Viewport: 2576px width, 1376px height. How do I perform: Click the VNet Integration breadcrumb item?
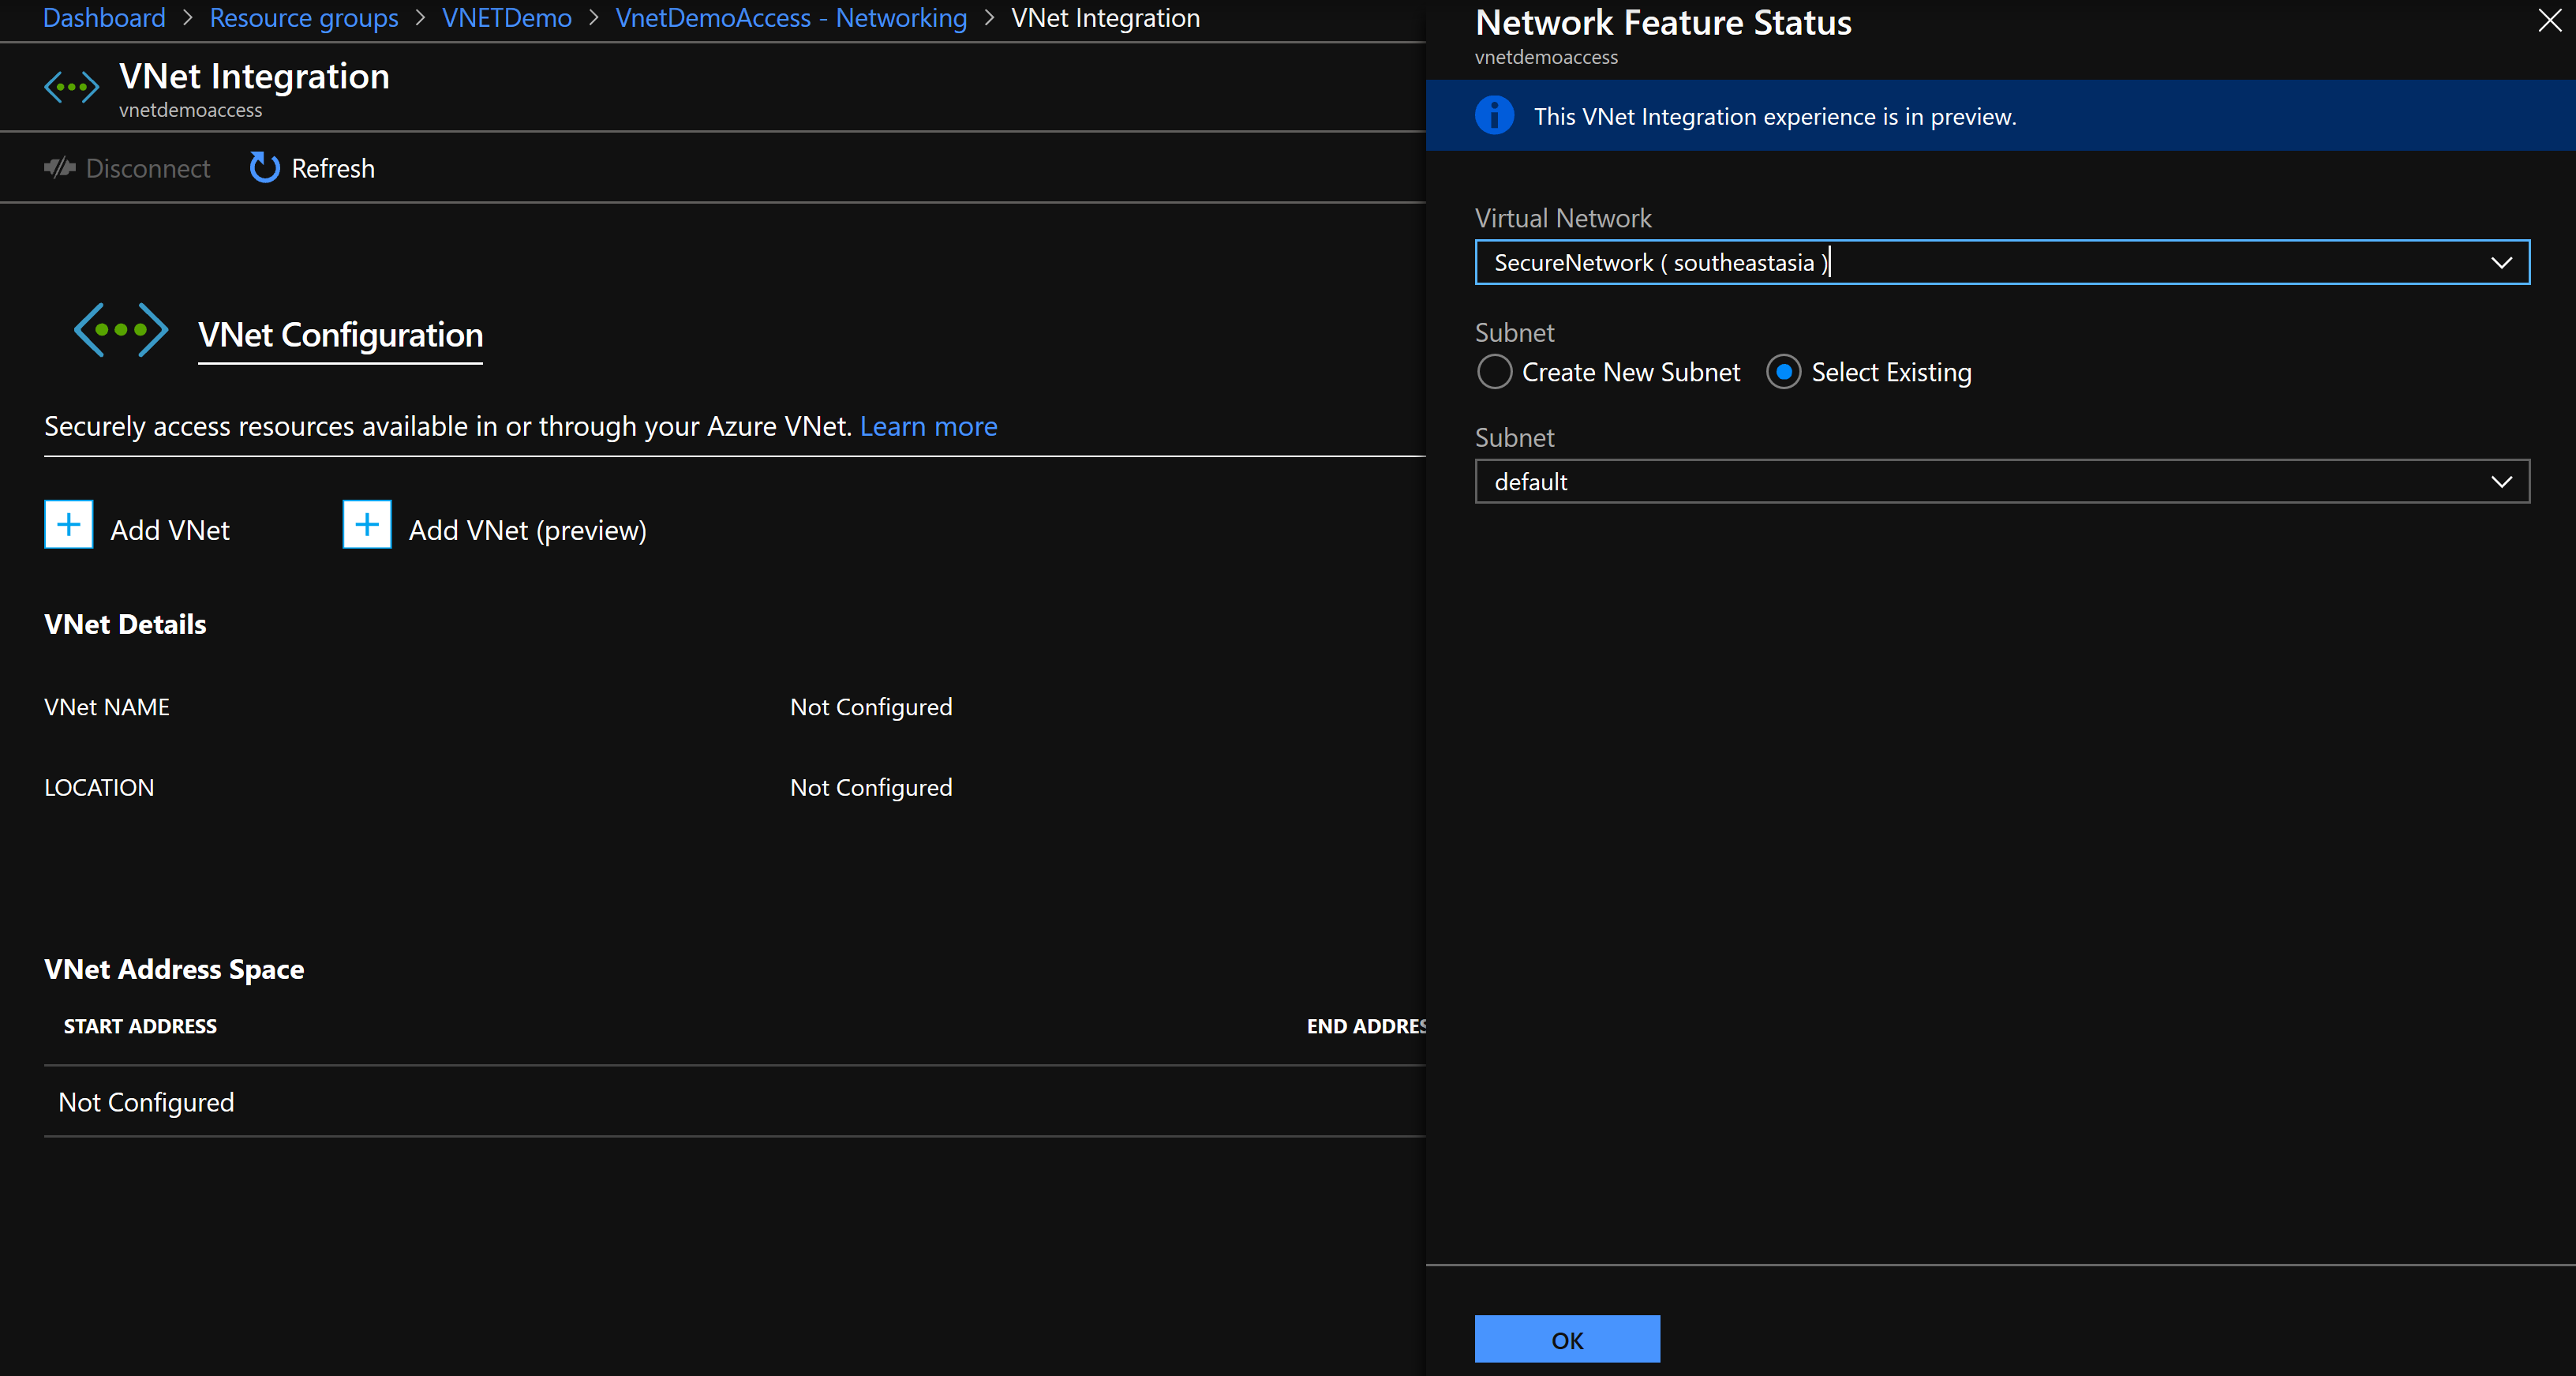[x=1105, y=18]
